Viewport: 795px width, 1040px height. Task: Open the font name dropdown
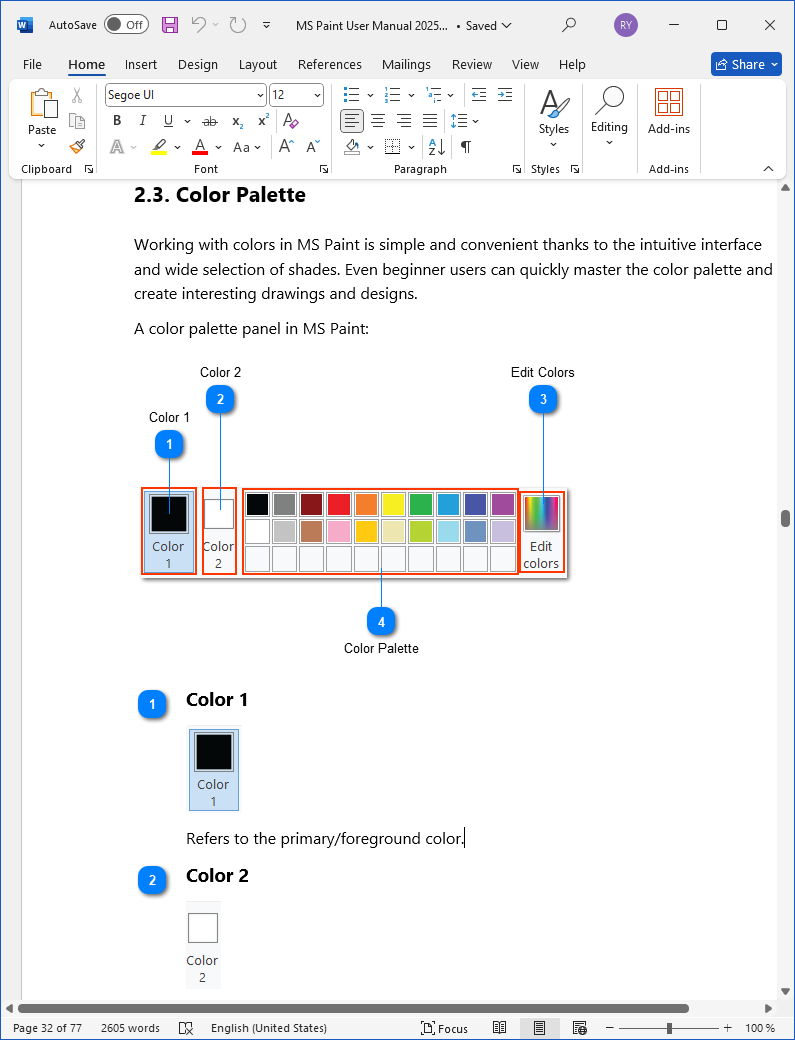(260, 95)
